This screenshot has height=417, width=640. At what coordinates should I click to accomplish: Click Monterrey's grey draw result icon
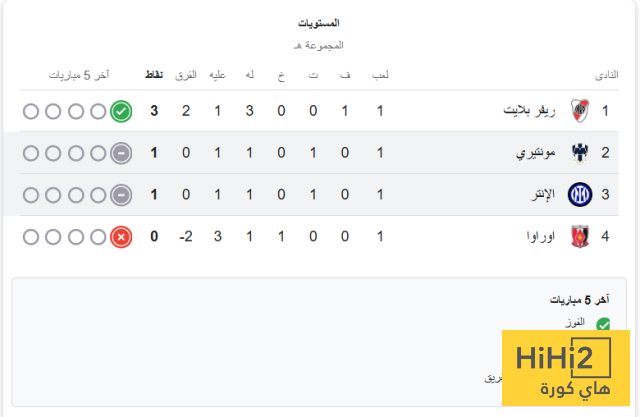[x=121, y=153]
